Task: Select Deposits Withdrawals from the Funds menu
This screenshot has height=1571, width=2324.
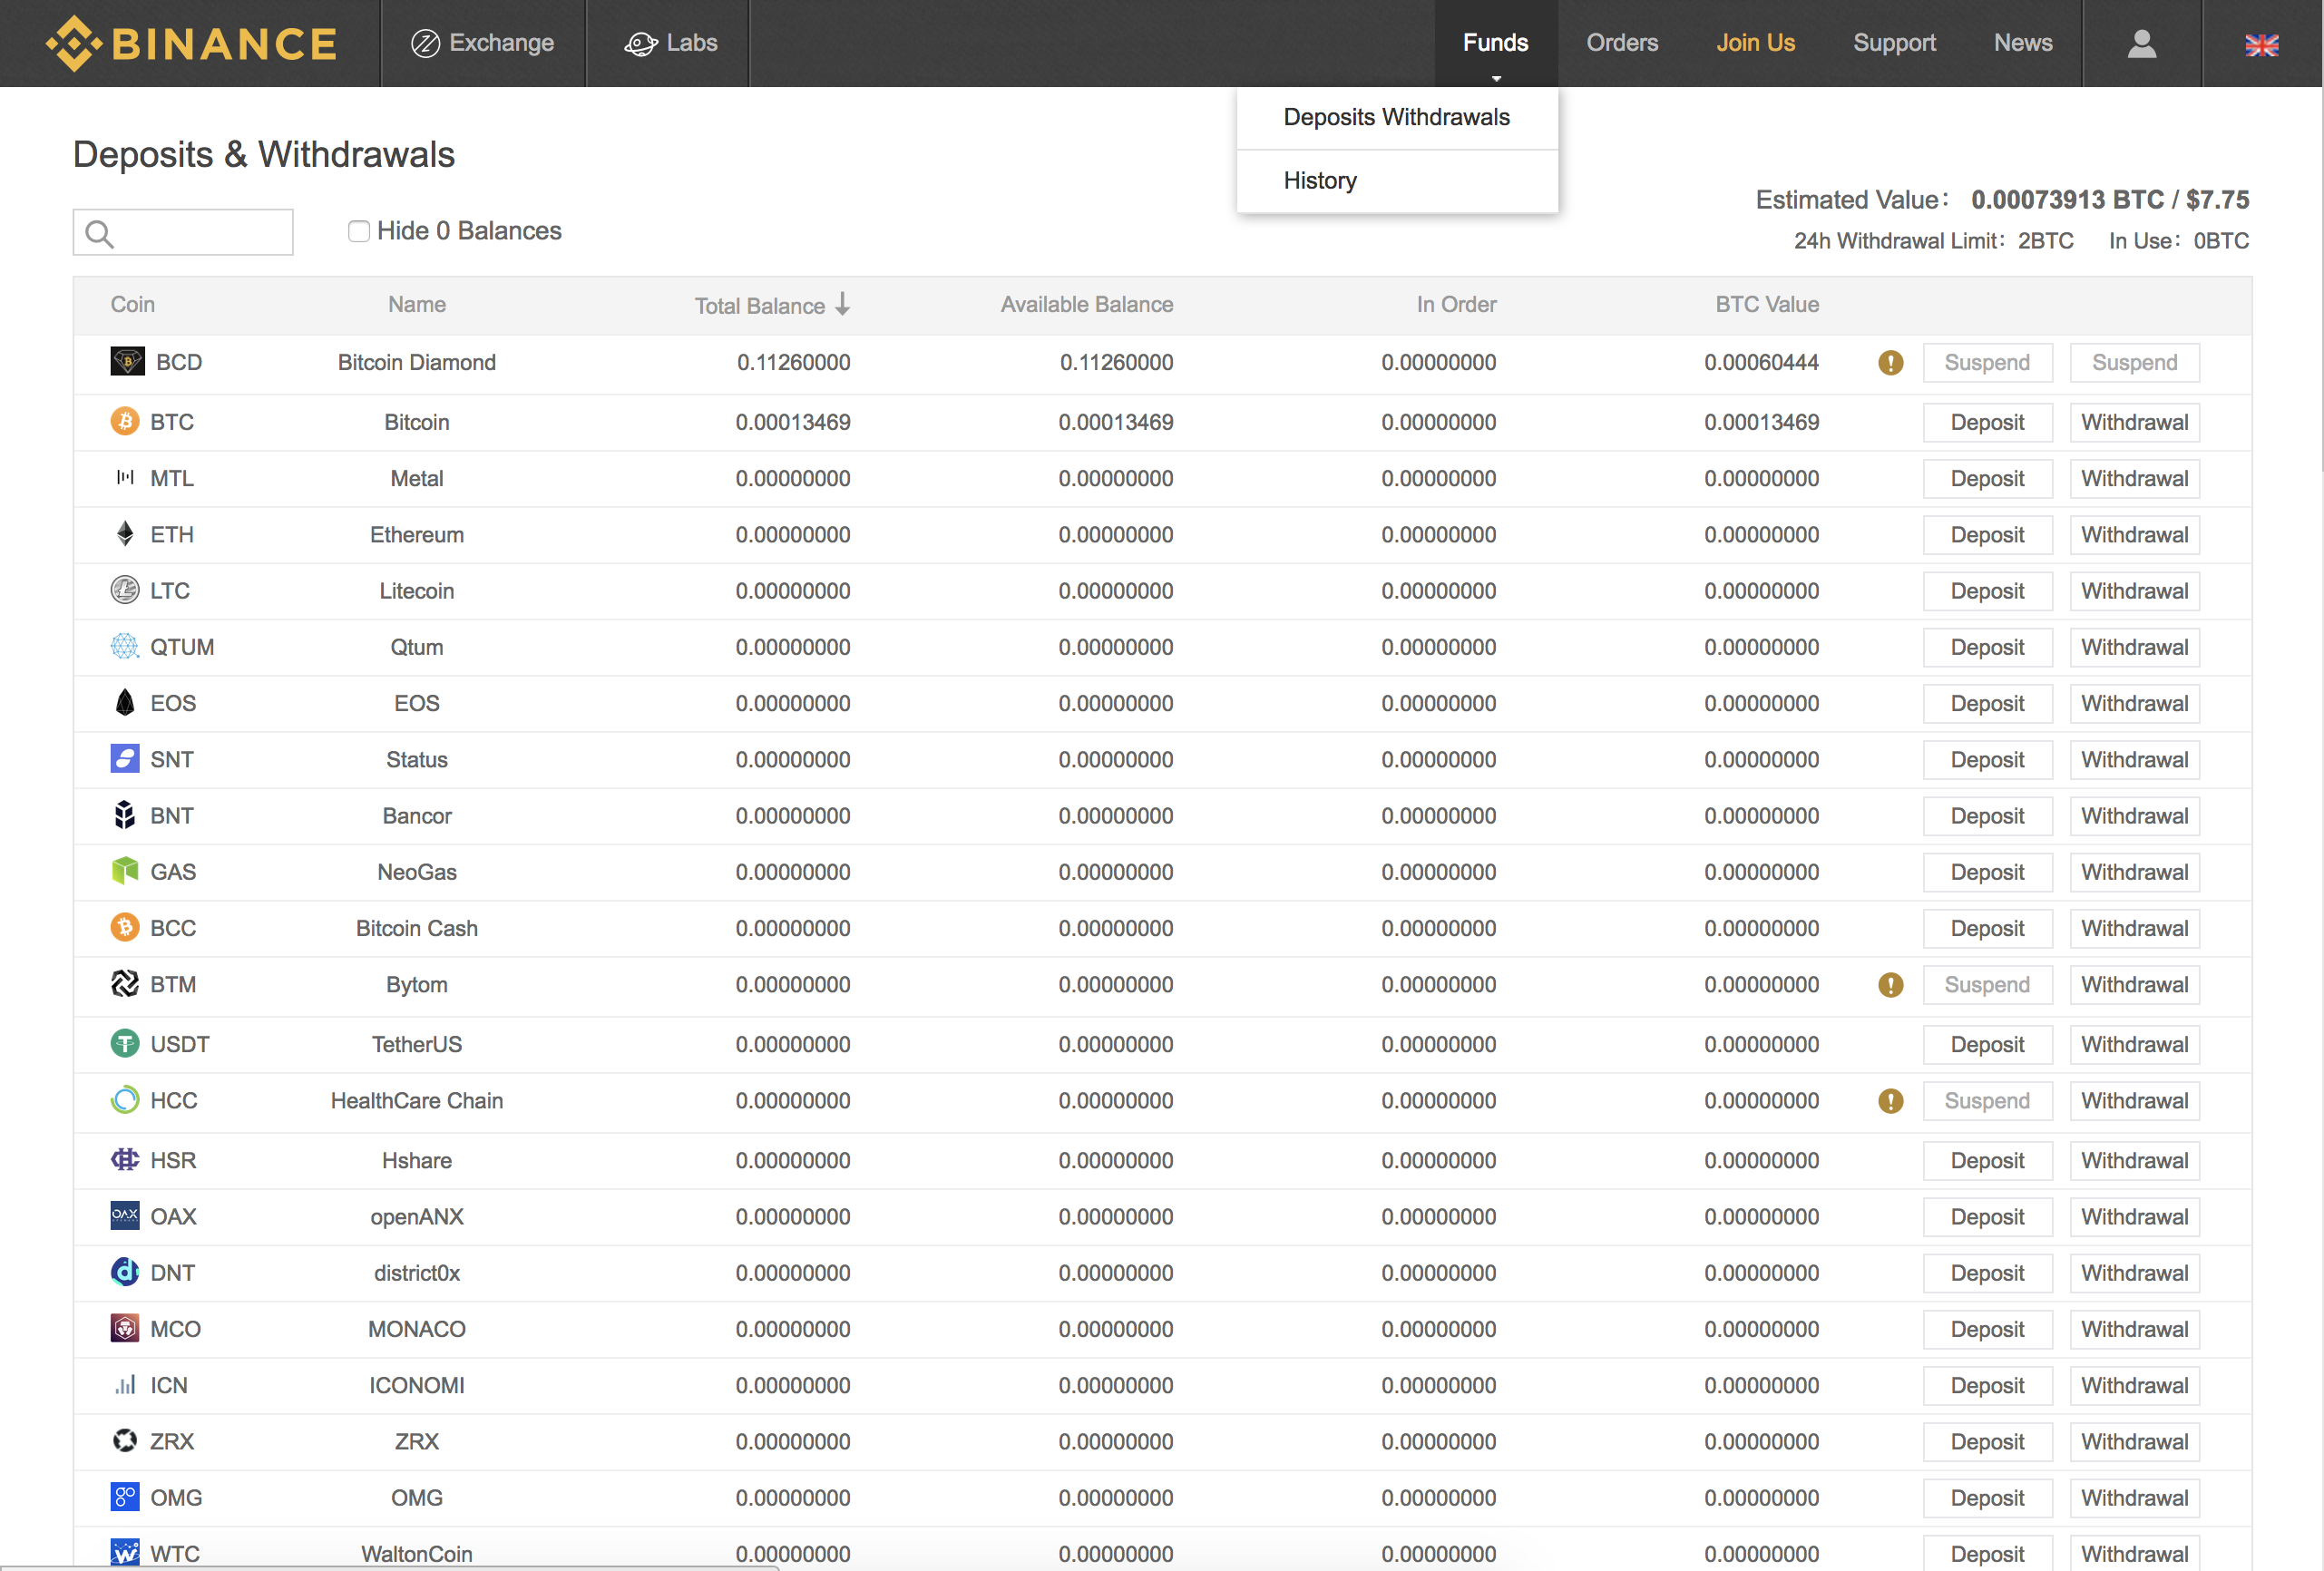Action: [1396, 117]
